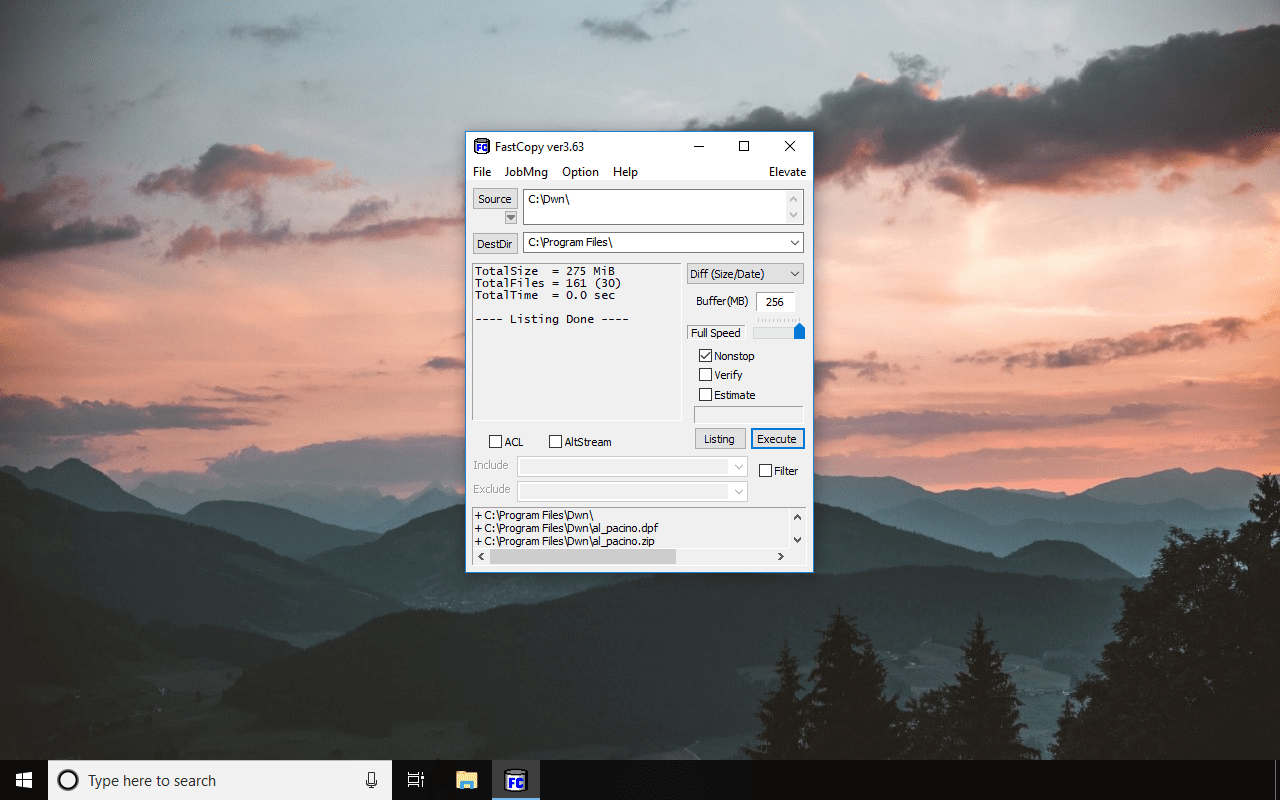Click the Source button
The image size is (1280, 800).
(495, 199)
